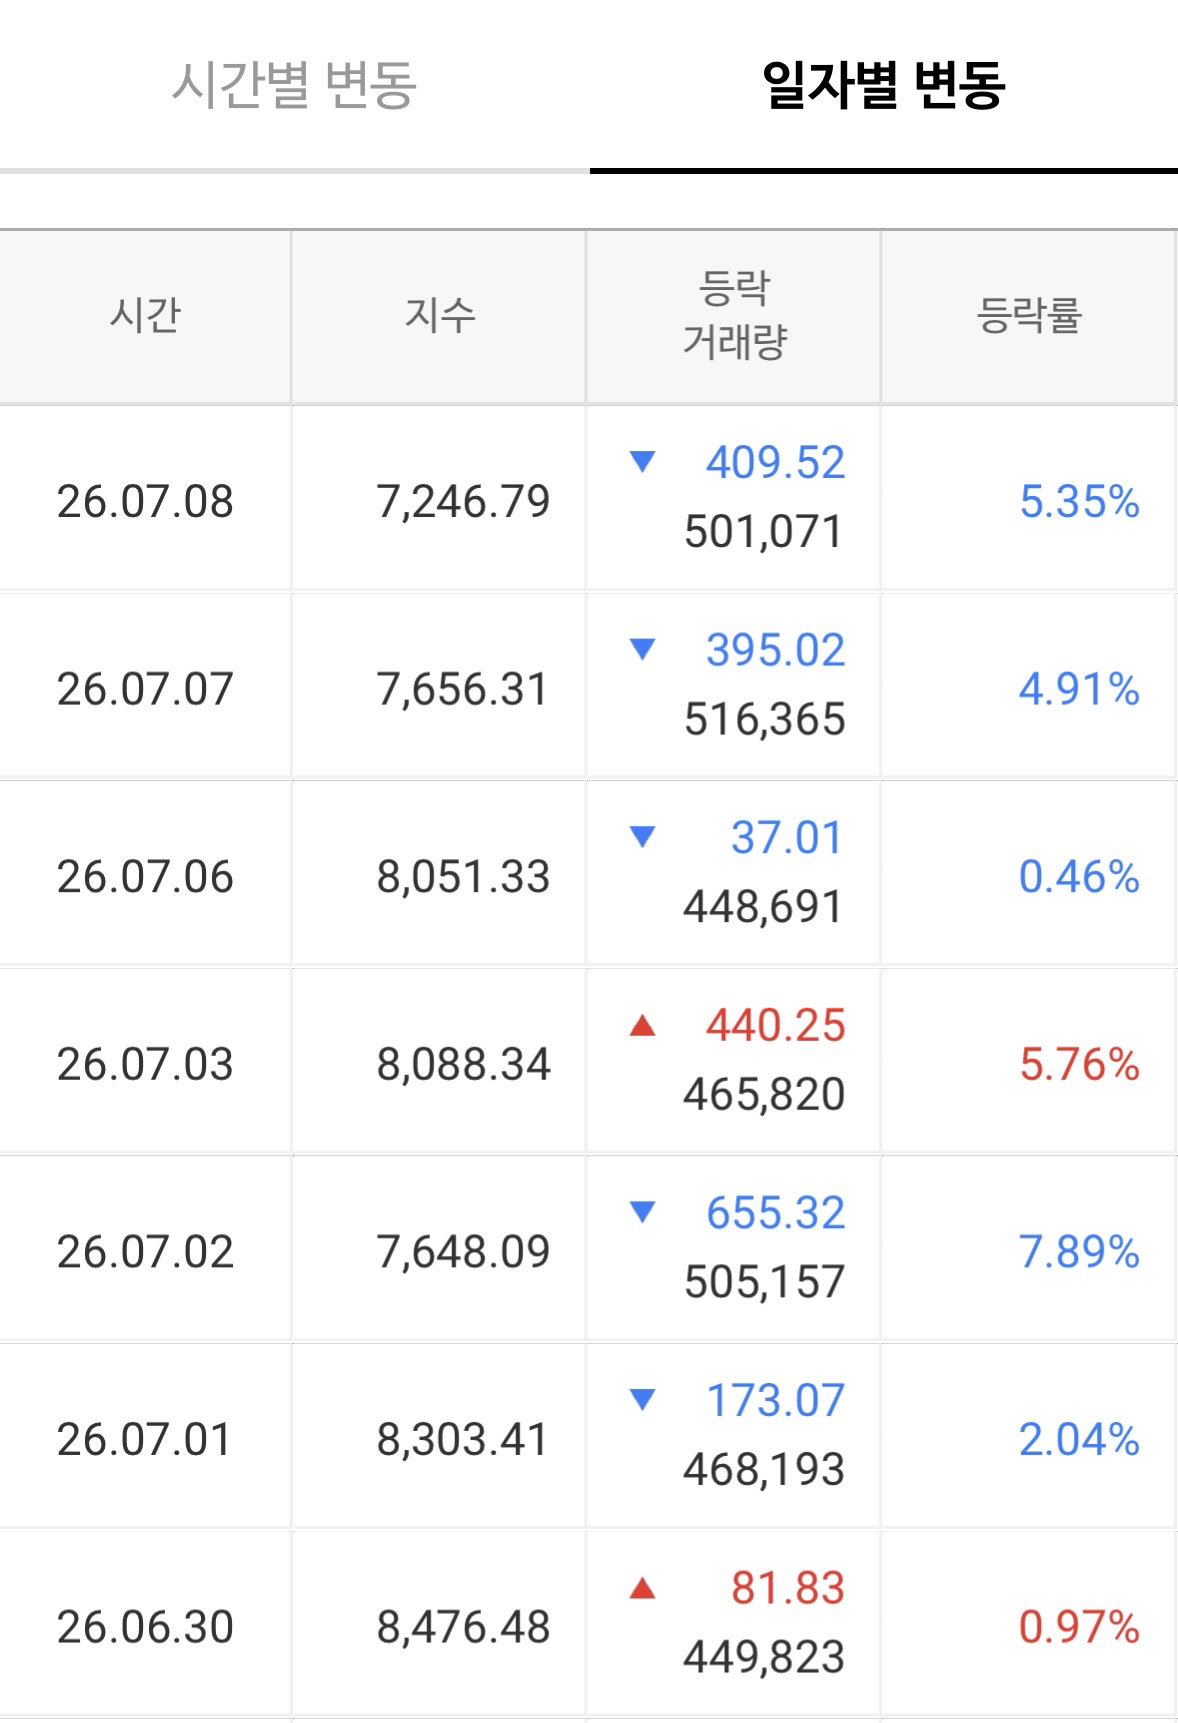Click the blue down arrow beside 655.32
This screenshot has width=1178, height=1723.
643,1212
